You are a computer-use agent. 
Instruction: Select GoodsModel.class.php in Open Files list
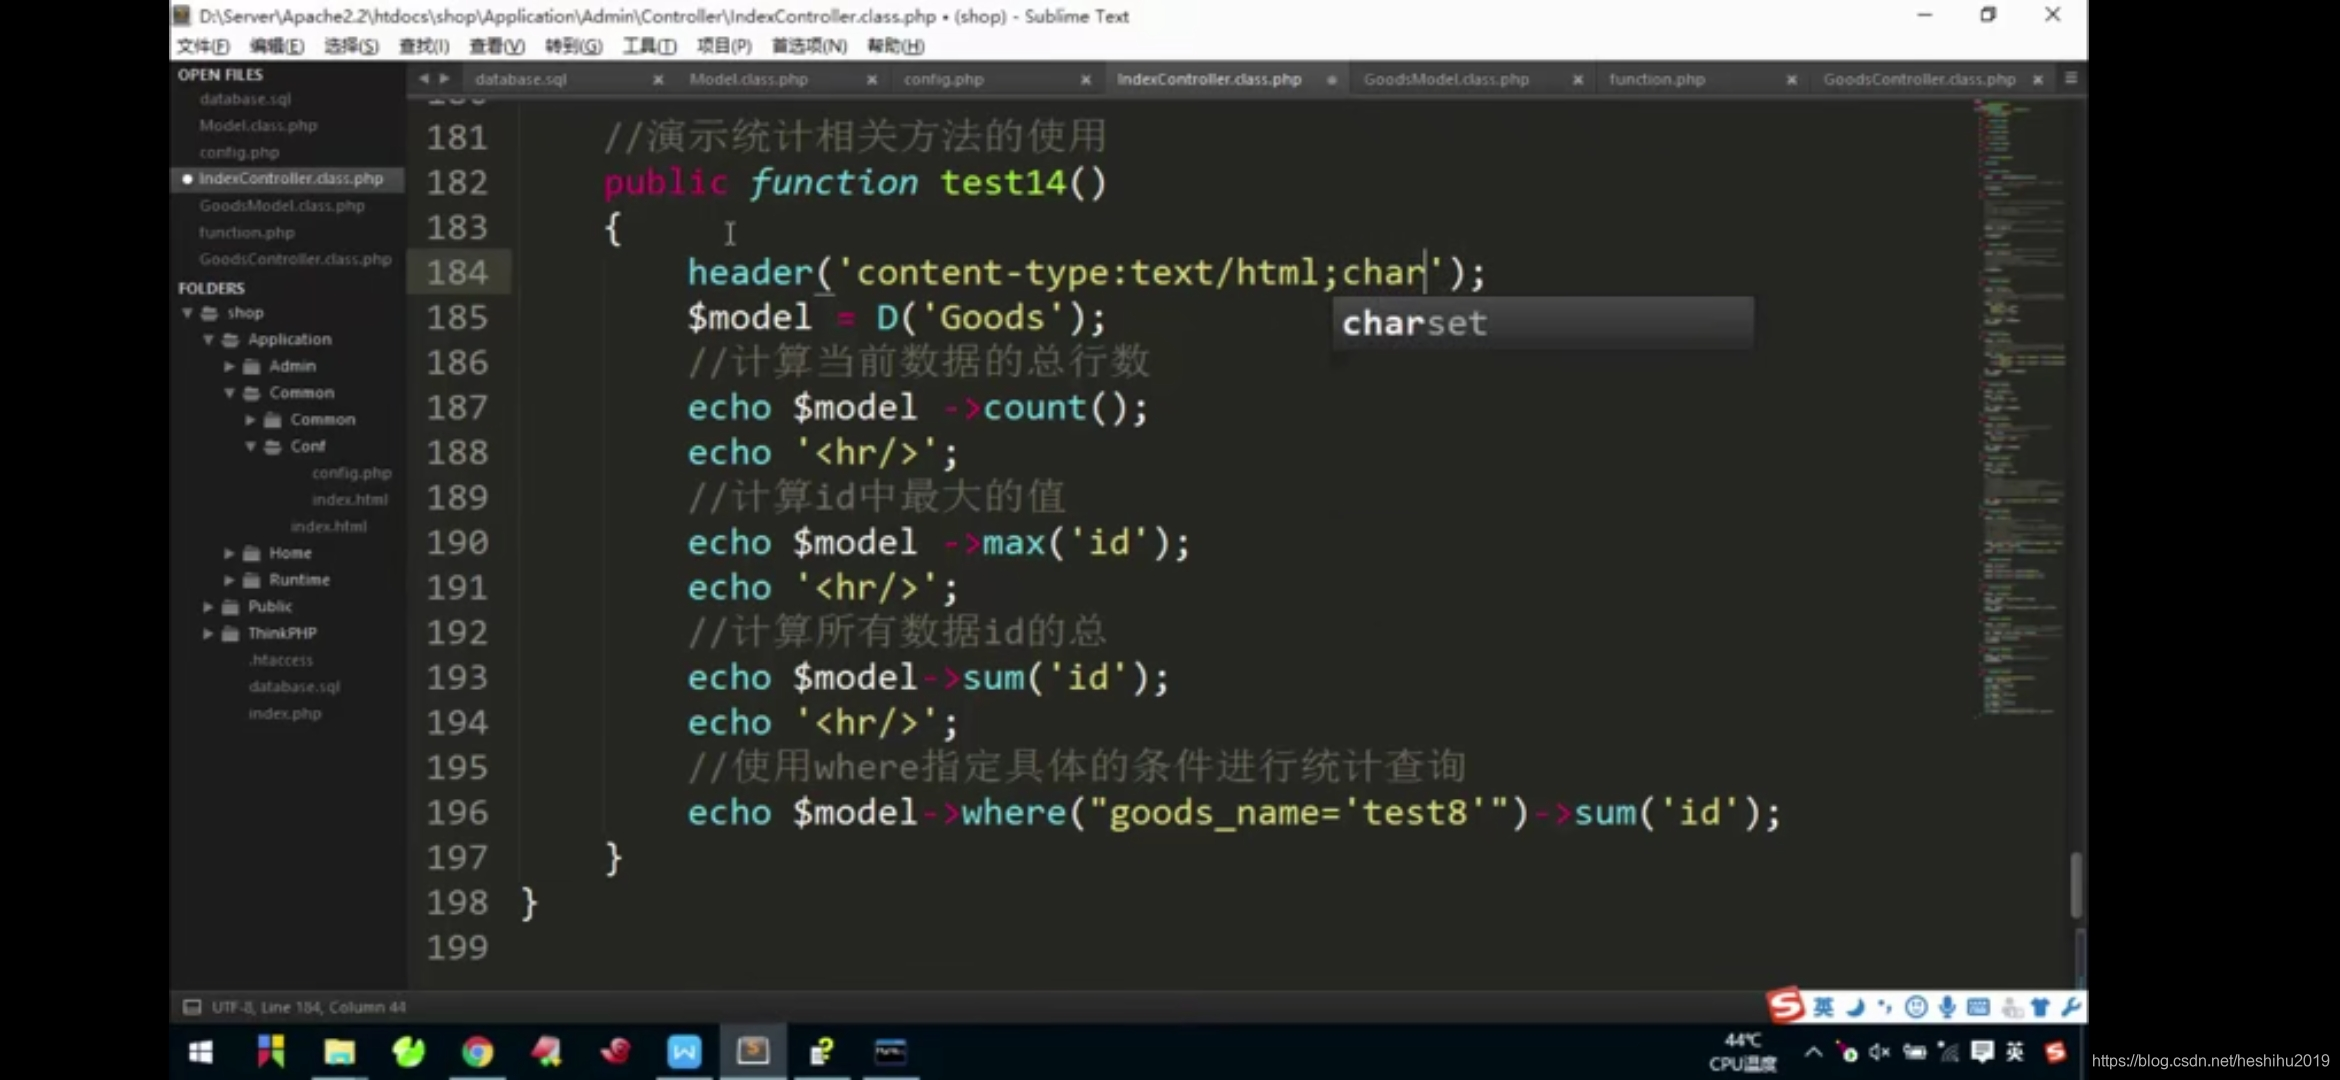tap(282, 205)
